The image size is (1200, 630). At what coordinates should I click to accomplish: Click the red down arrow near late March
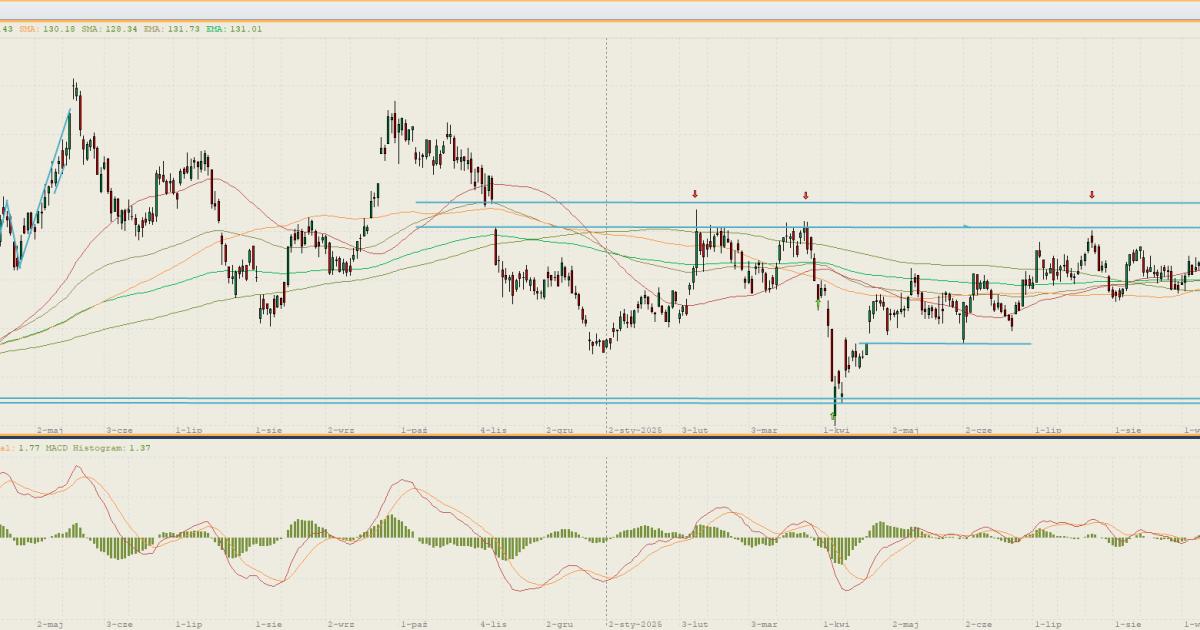805,195
